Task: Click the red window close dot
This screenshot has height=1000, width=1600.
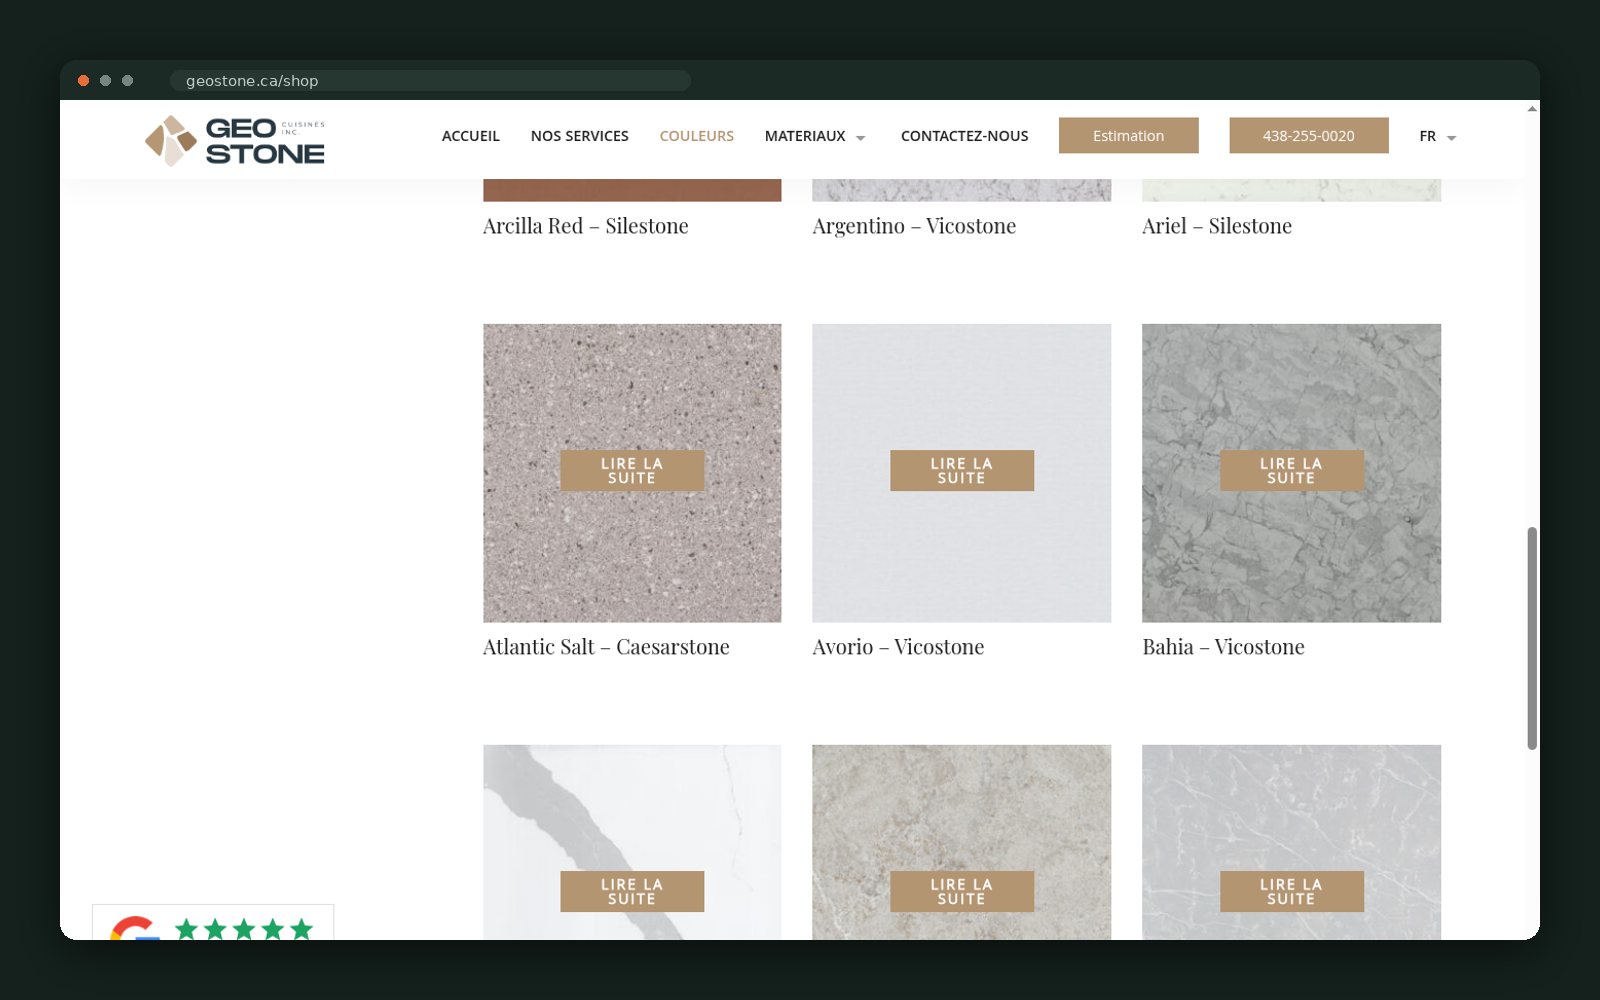Action: pos(84,80)
